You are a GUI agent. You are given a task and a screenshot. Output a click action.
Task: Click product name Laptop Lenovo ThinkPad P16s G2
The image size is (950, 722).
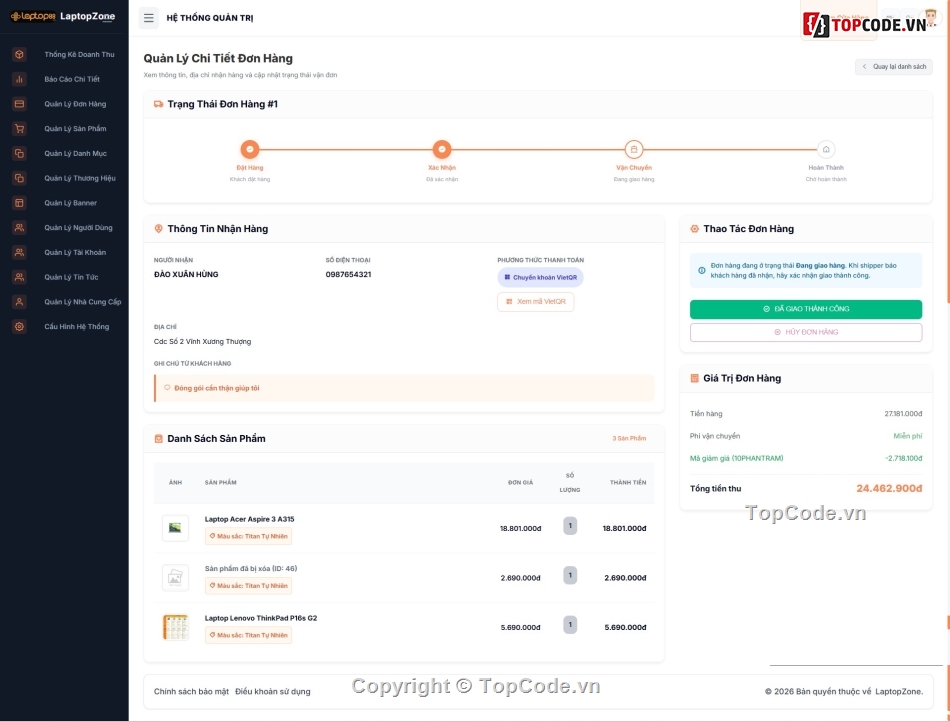click(261, 618)
